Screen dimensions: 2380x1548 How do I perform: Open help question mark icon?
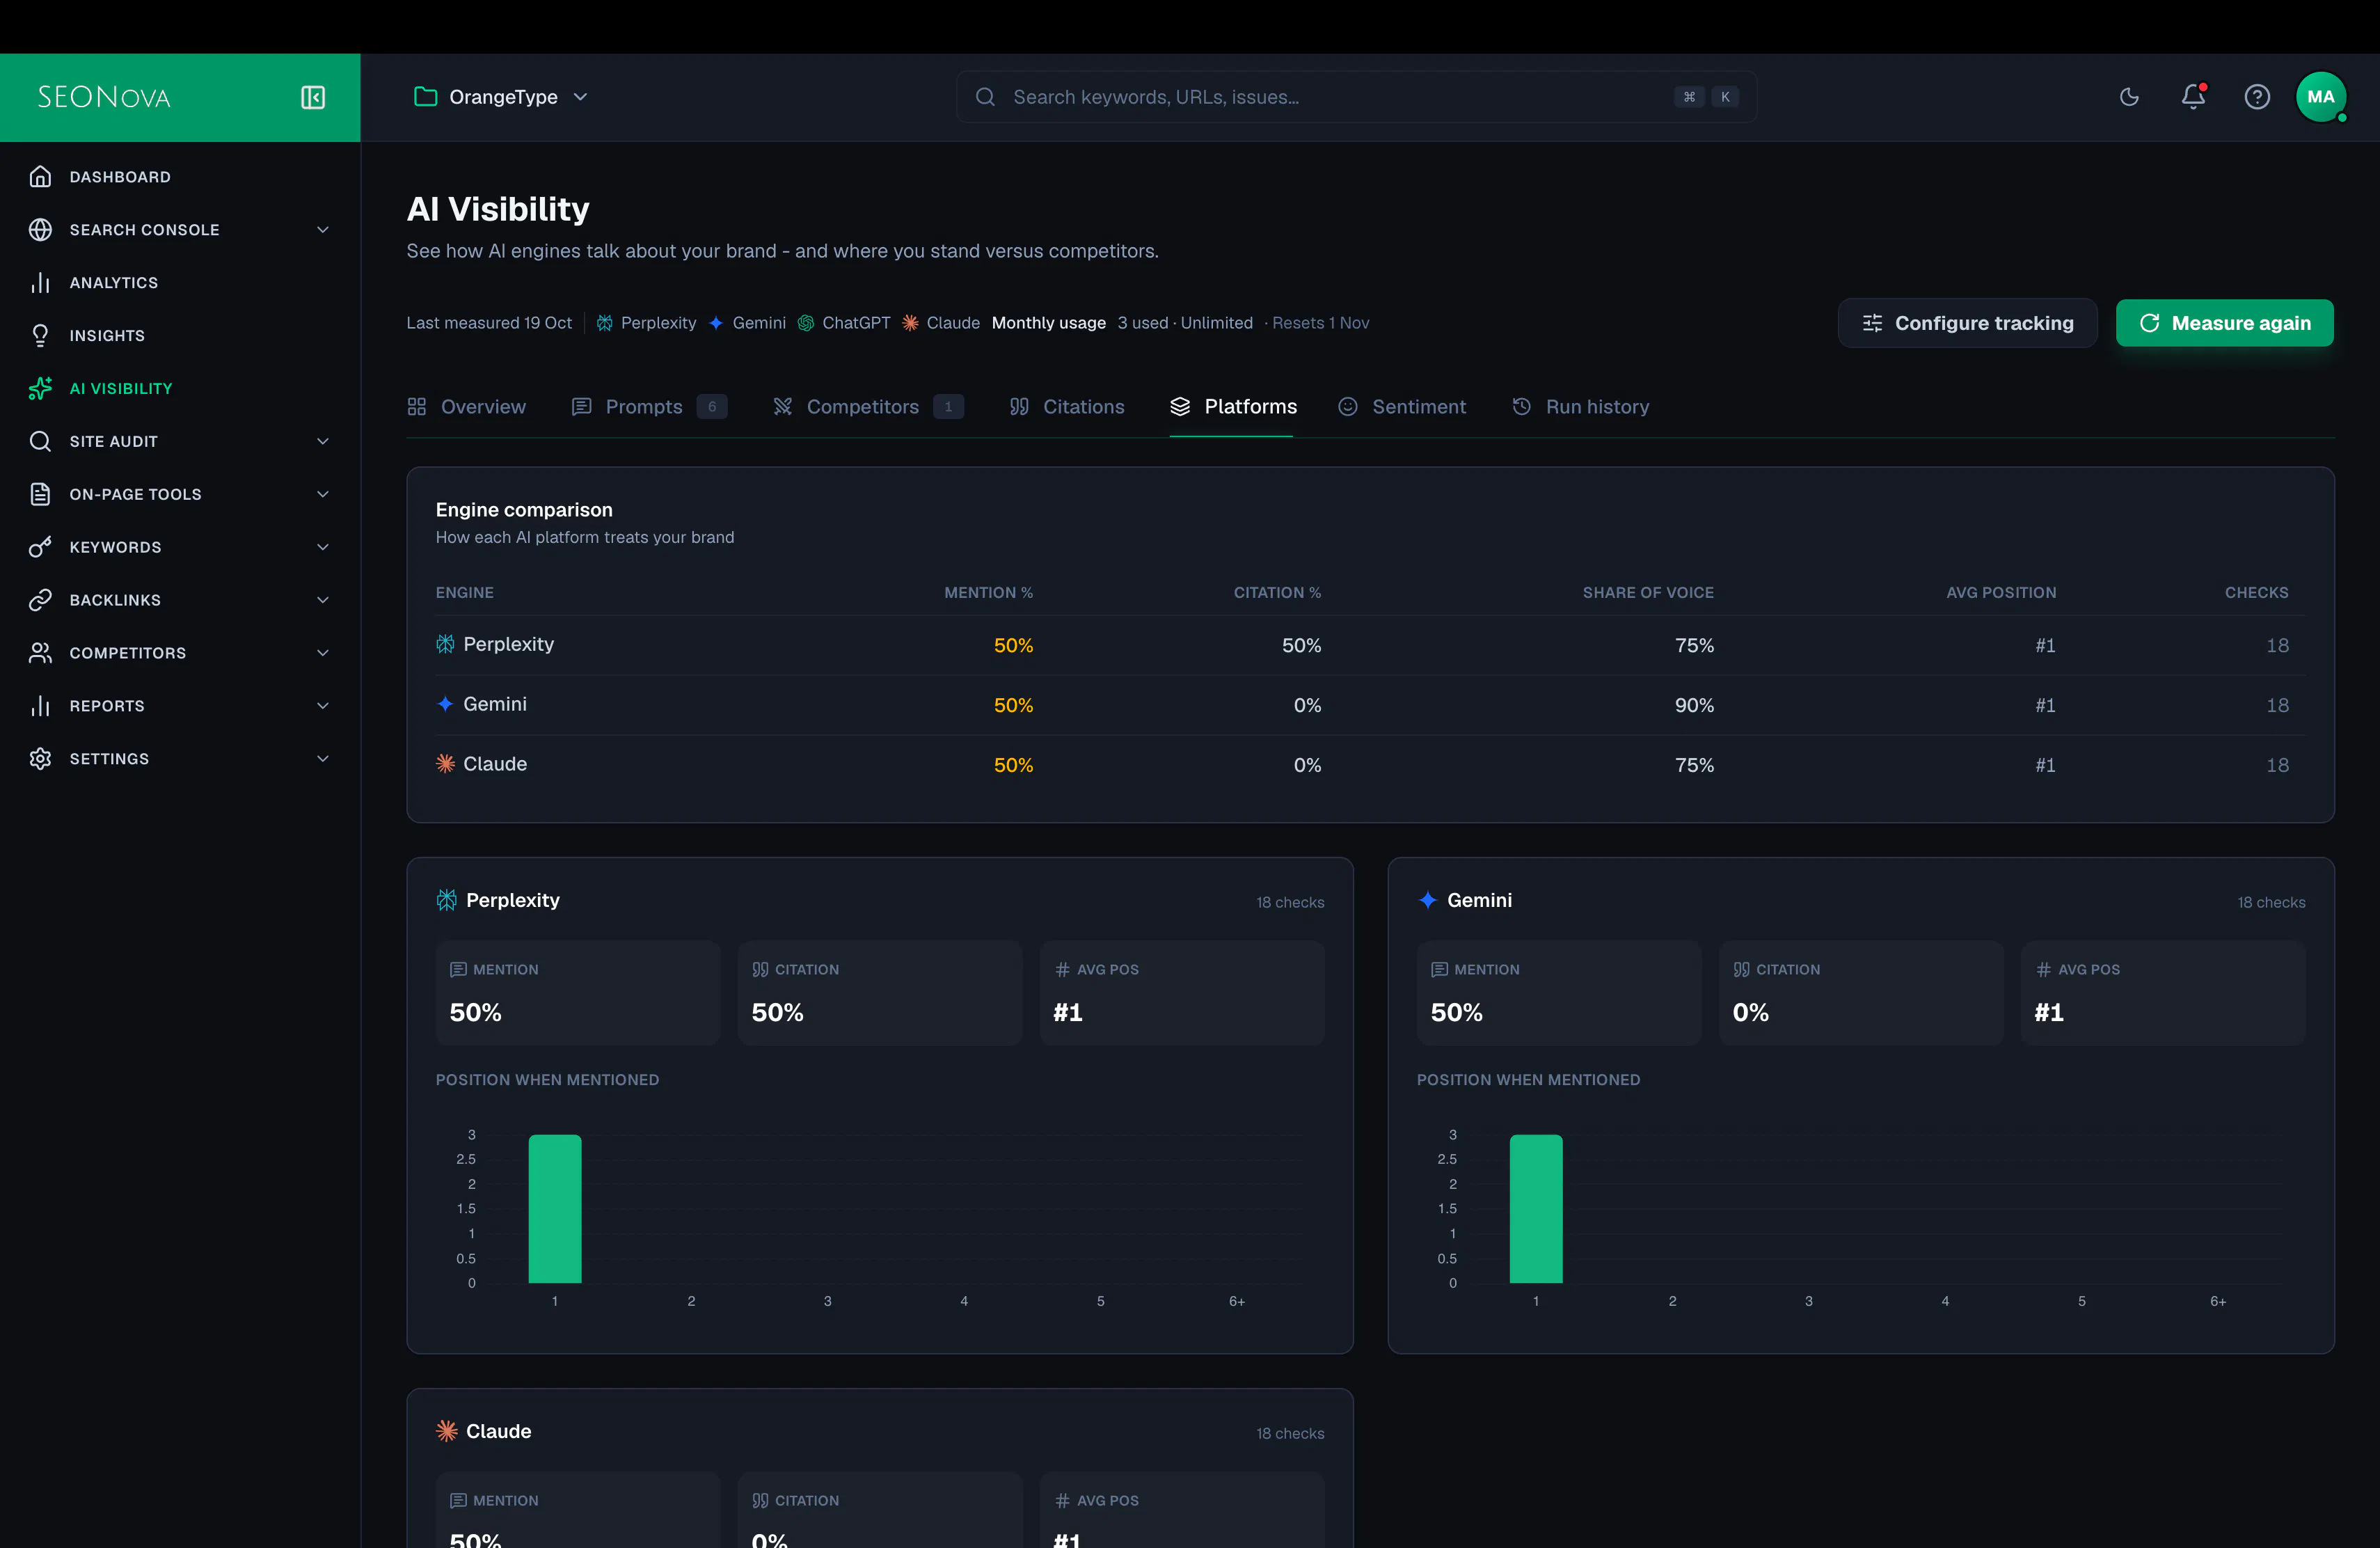click(x=2257, y=97)
